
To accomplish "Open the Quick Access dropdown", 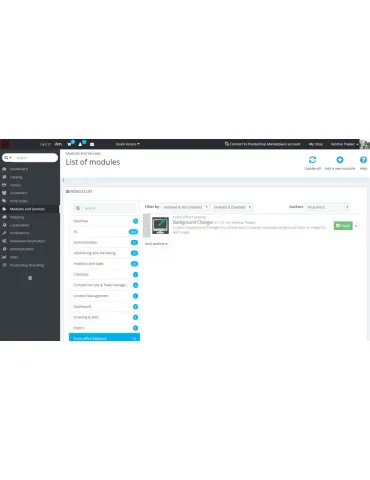I will point(128,144).
